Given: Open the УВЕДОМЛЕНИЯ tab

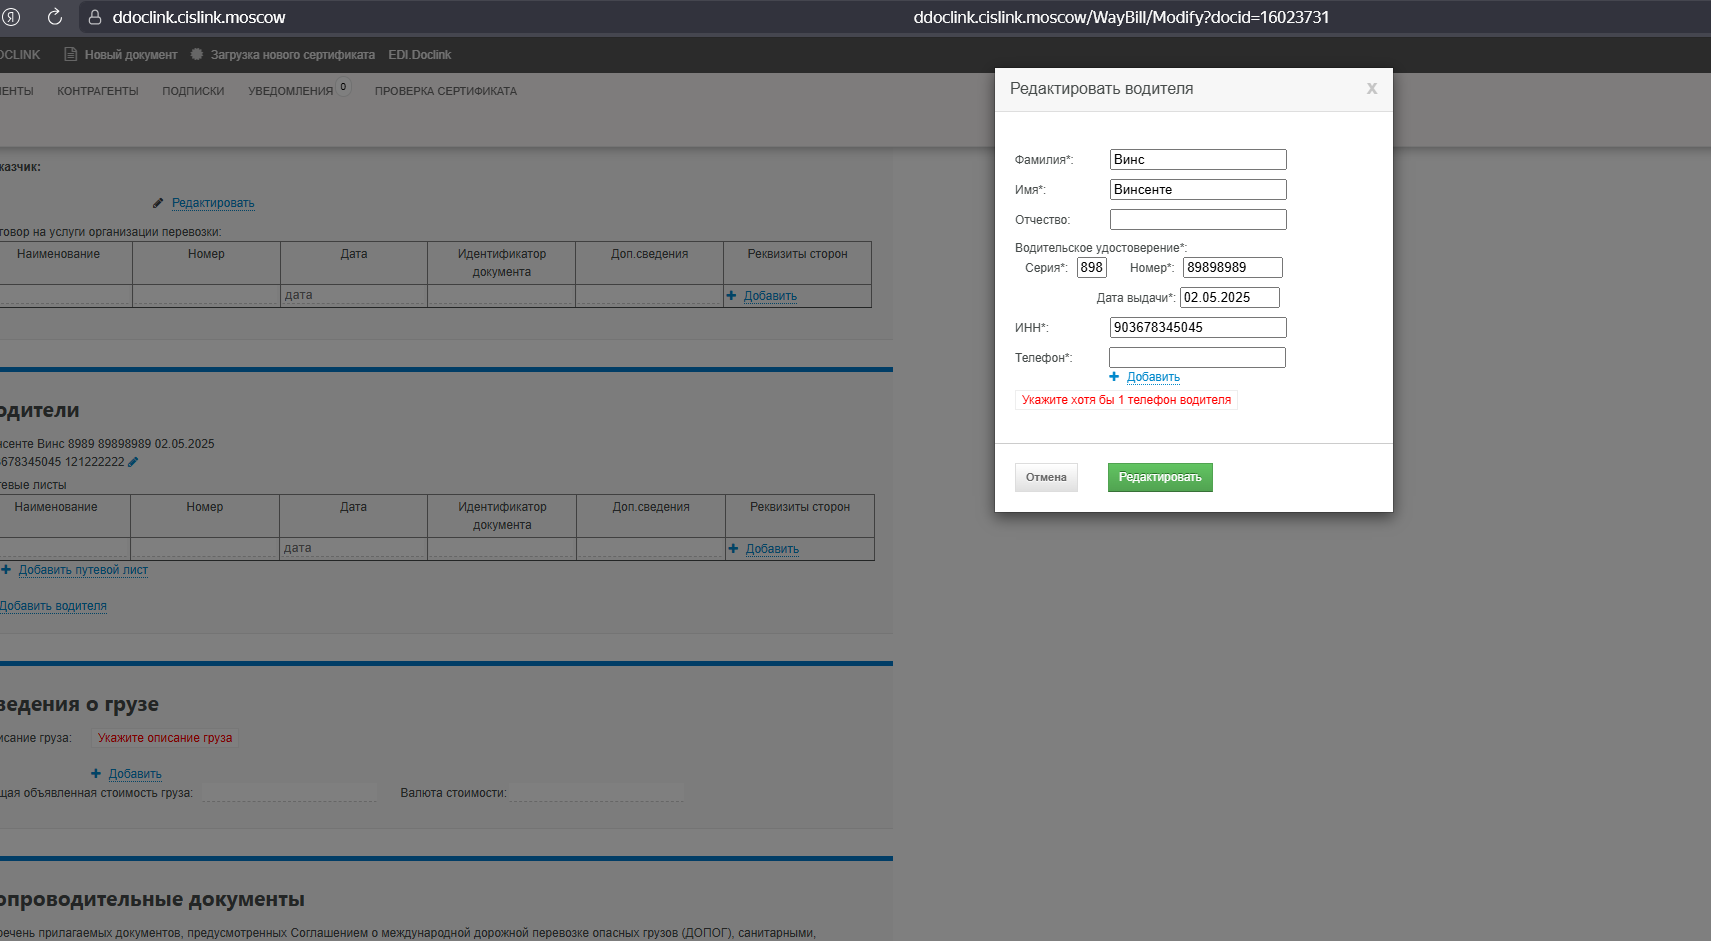Looking at the screenshot, I should [x=291, y=91].
